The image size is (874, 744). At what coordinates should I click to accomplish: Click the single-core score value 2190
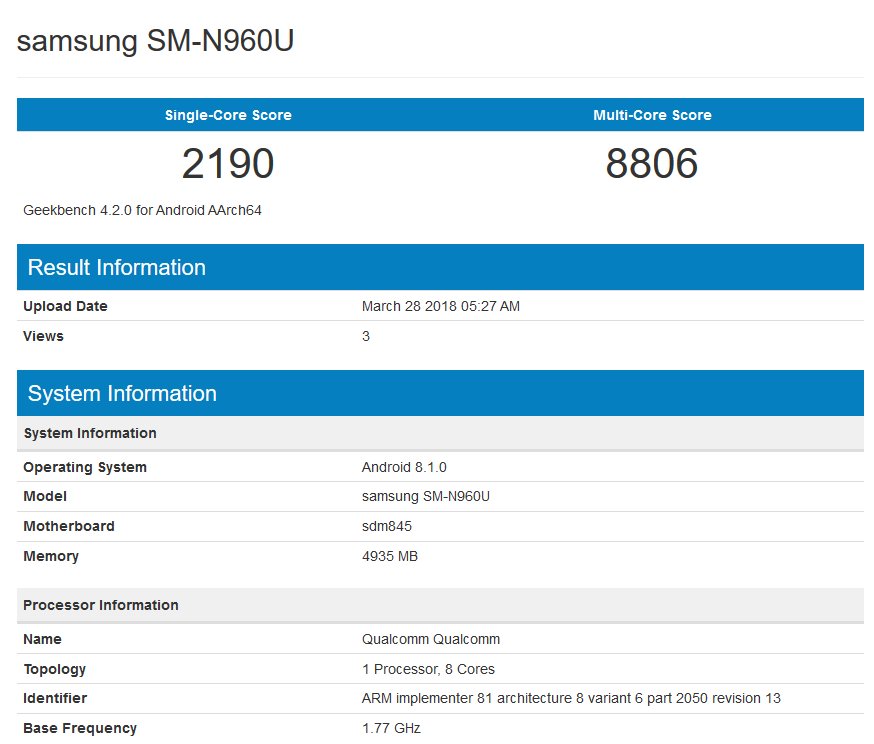coord(228,163)
